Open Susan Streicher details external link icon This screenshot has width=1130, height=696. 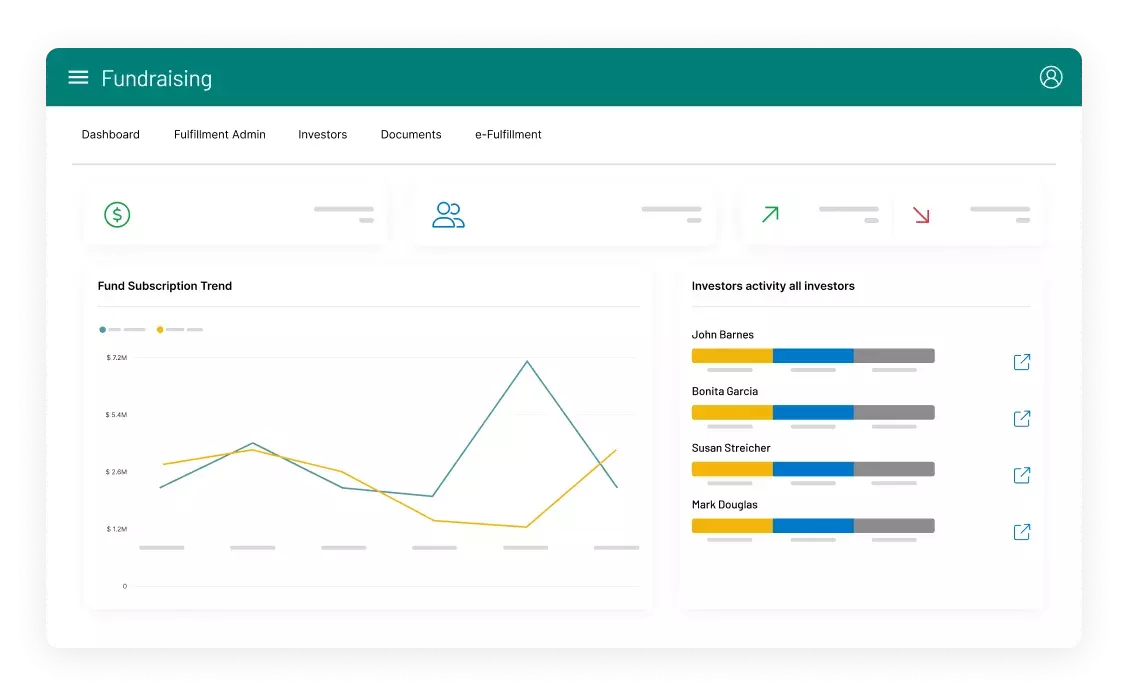[x=1021, y=475]
